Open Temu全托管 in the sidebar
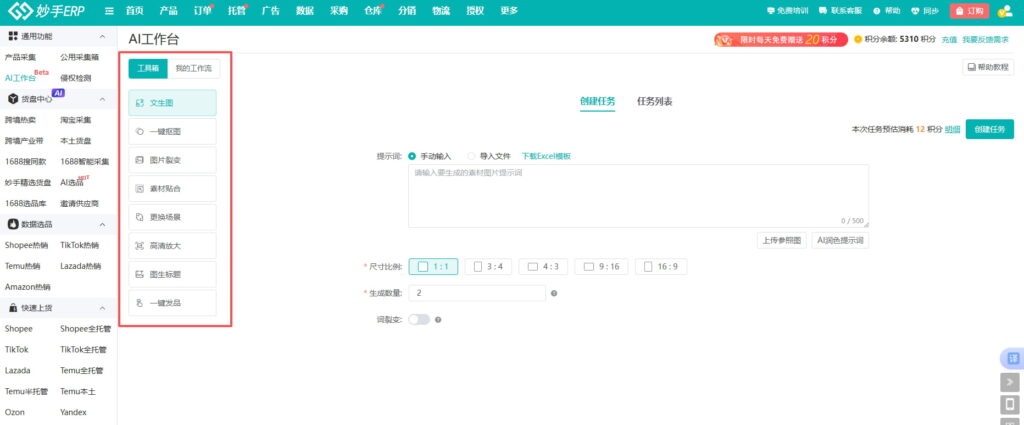 tap(82, 371)
